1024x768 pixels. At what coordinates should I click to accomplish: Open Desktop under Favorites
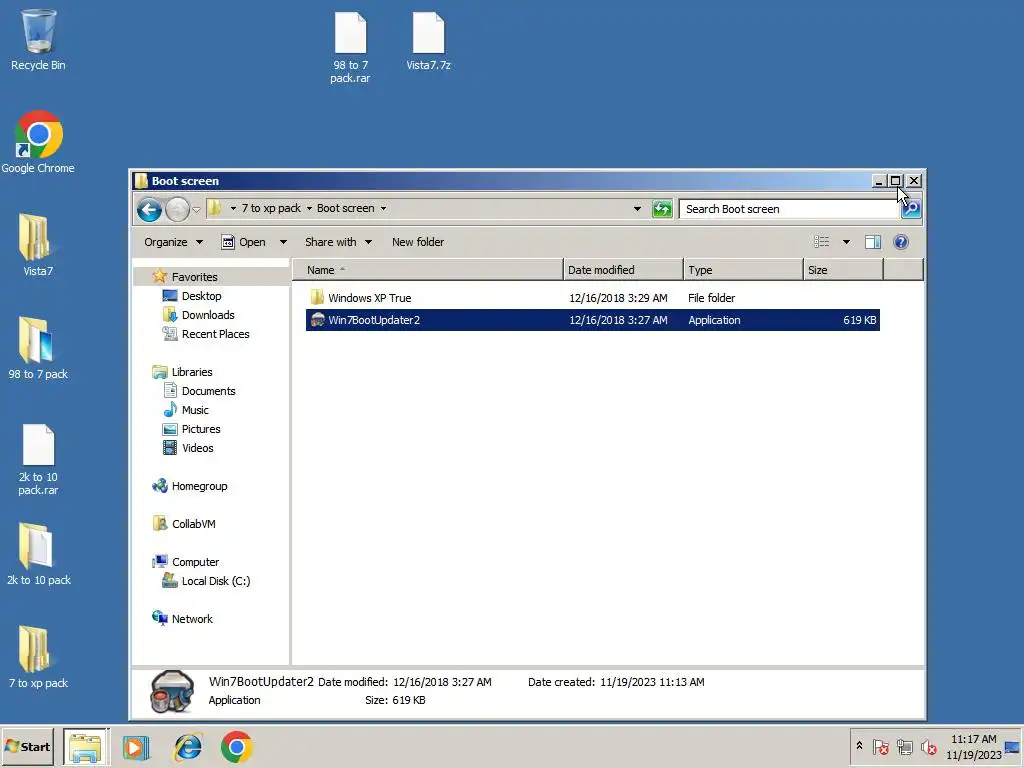pos(192,296)
